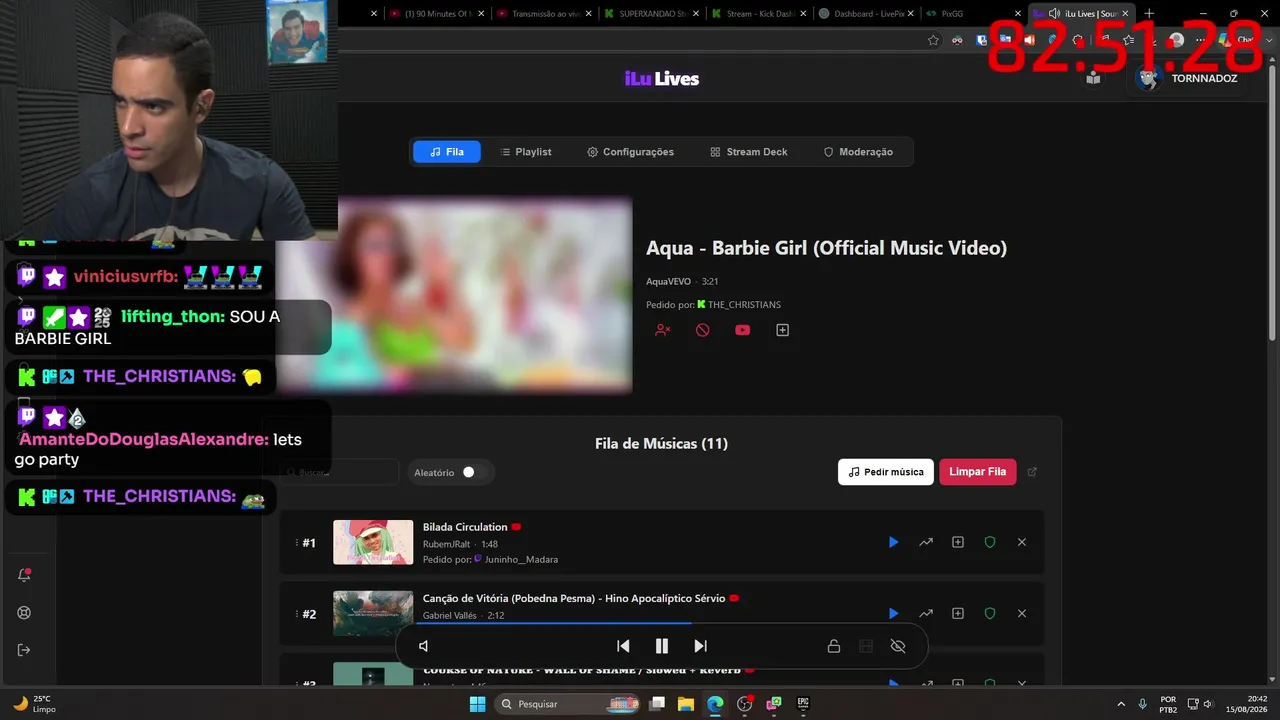Prioritize Canção de Vitória with trending icon

point(926,613)
